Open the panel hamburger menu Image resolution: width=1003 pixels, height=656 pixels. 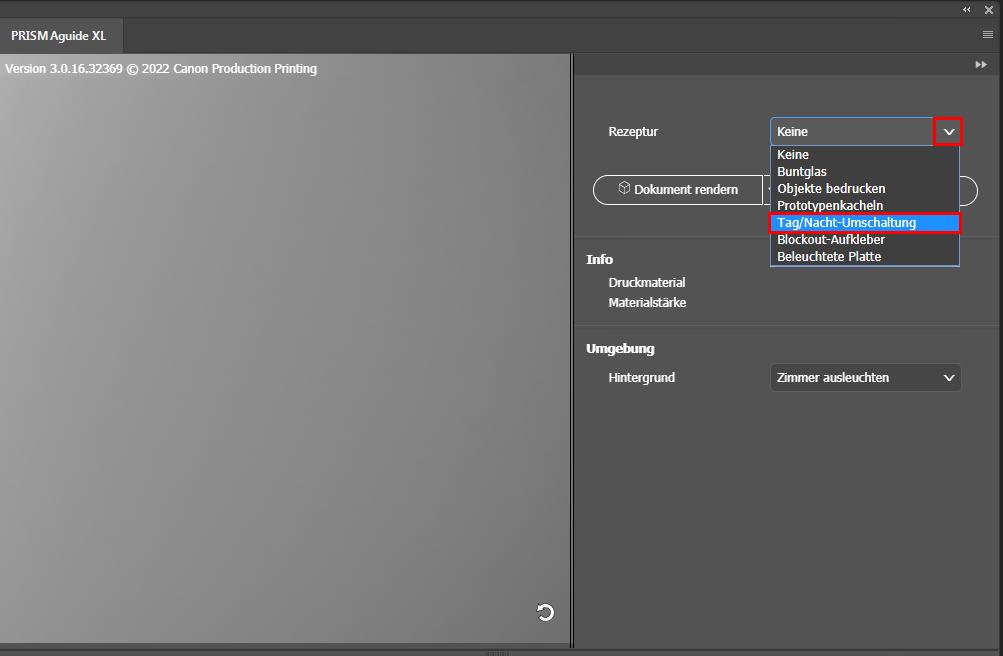click(x=988, y=35)
